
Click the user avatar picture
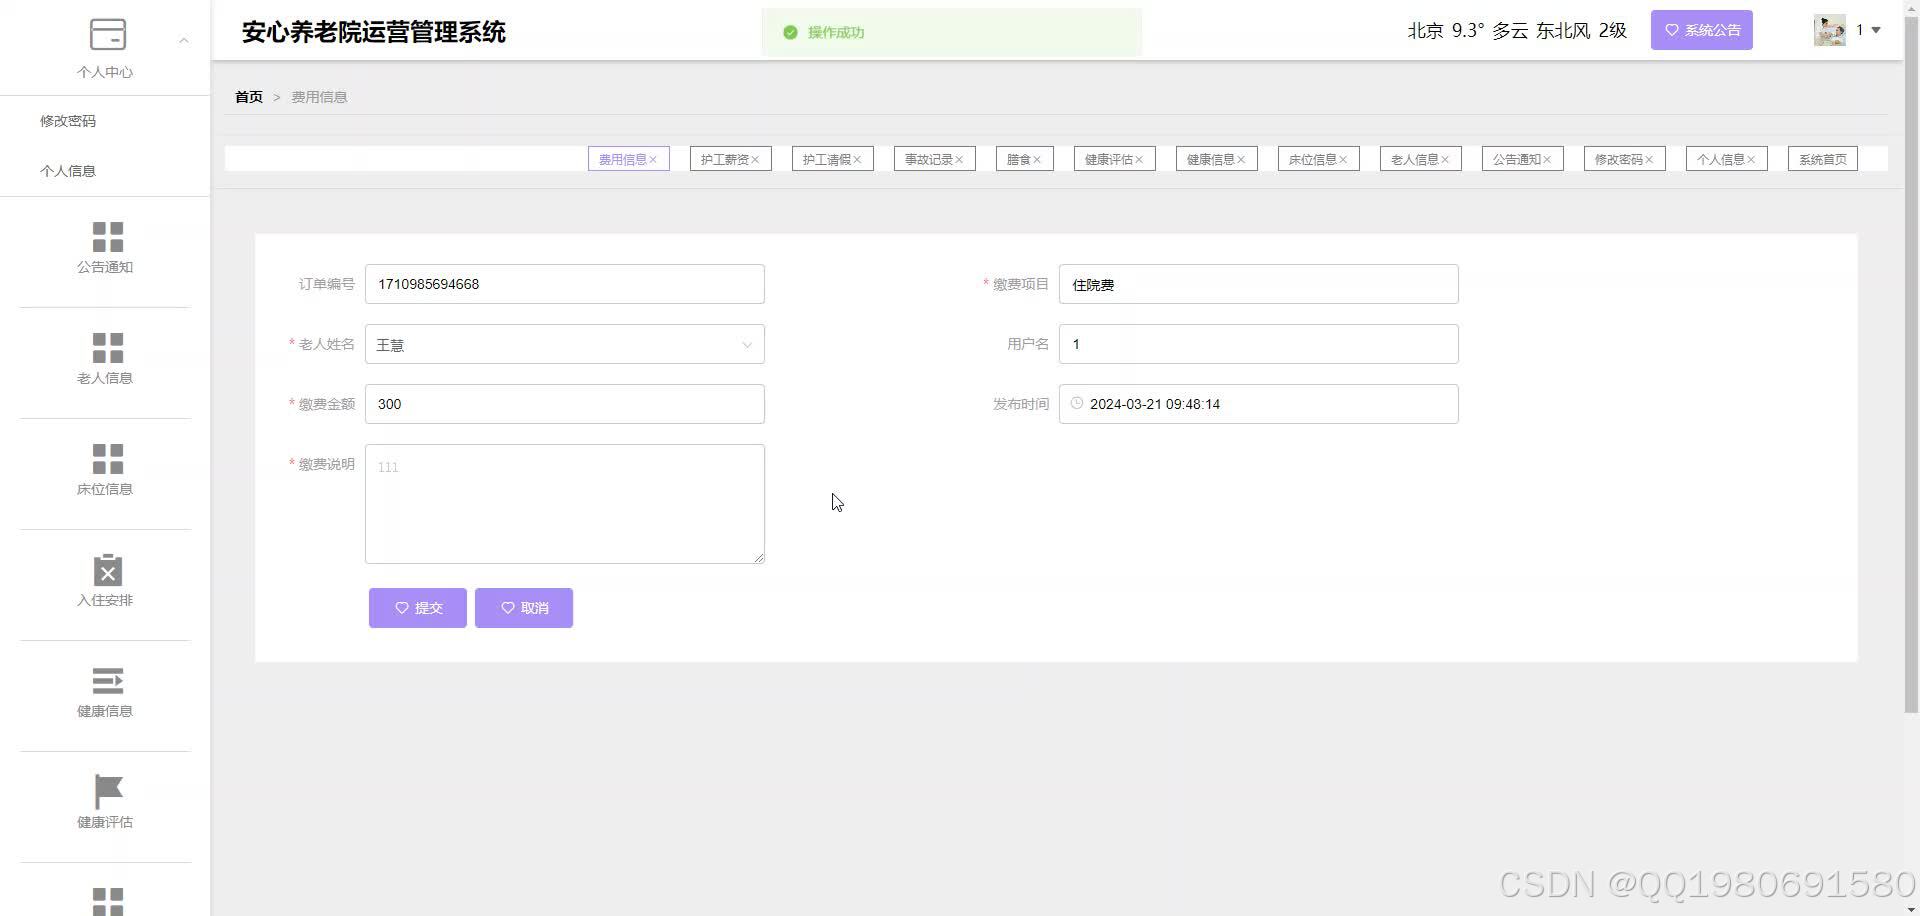click(1829, 30)
